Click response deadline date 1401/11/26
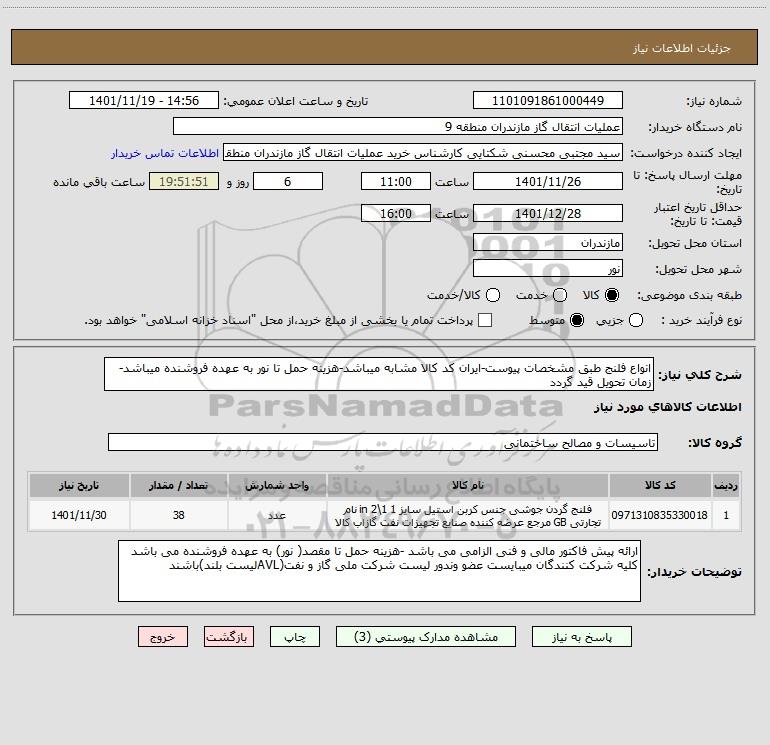Image resolution: width=770 pixels, height=745 pixels. [x=548, y=181]
